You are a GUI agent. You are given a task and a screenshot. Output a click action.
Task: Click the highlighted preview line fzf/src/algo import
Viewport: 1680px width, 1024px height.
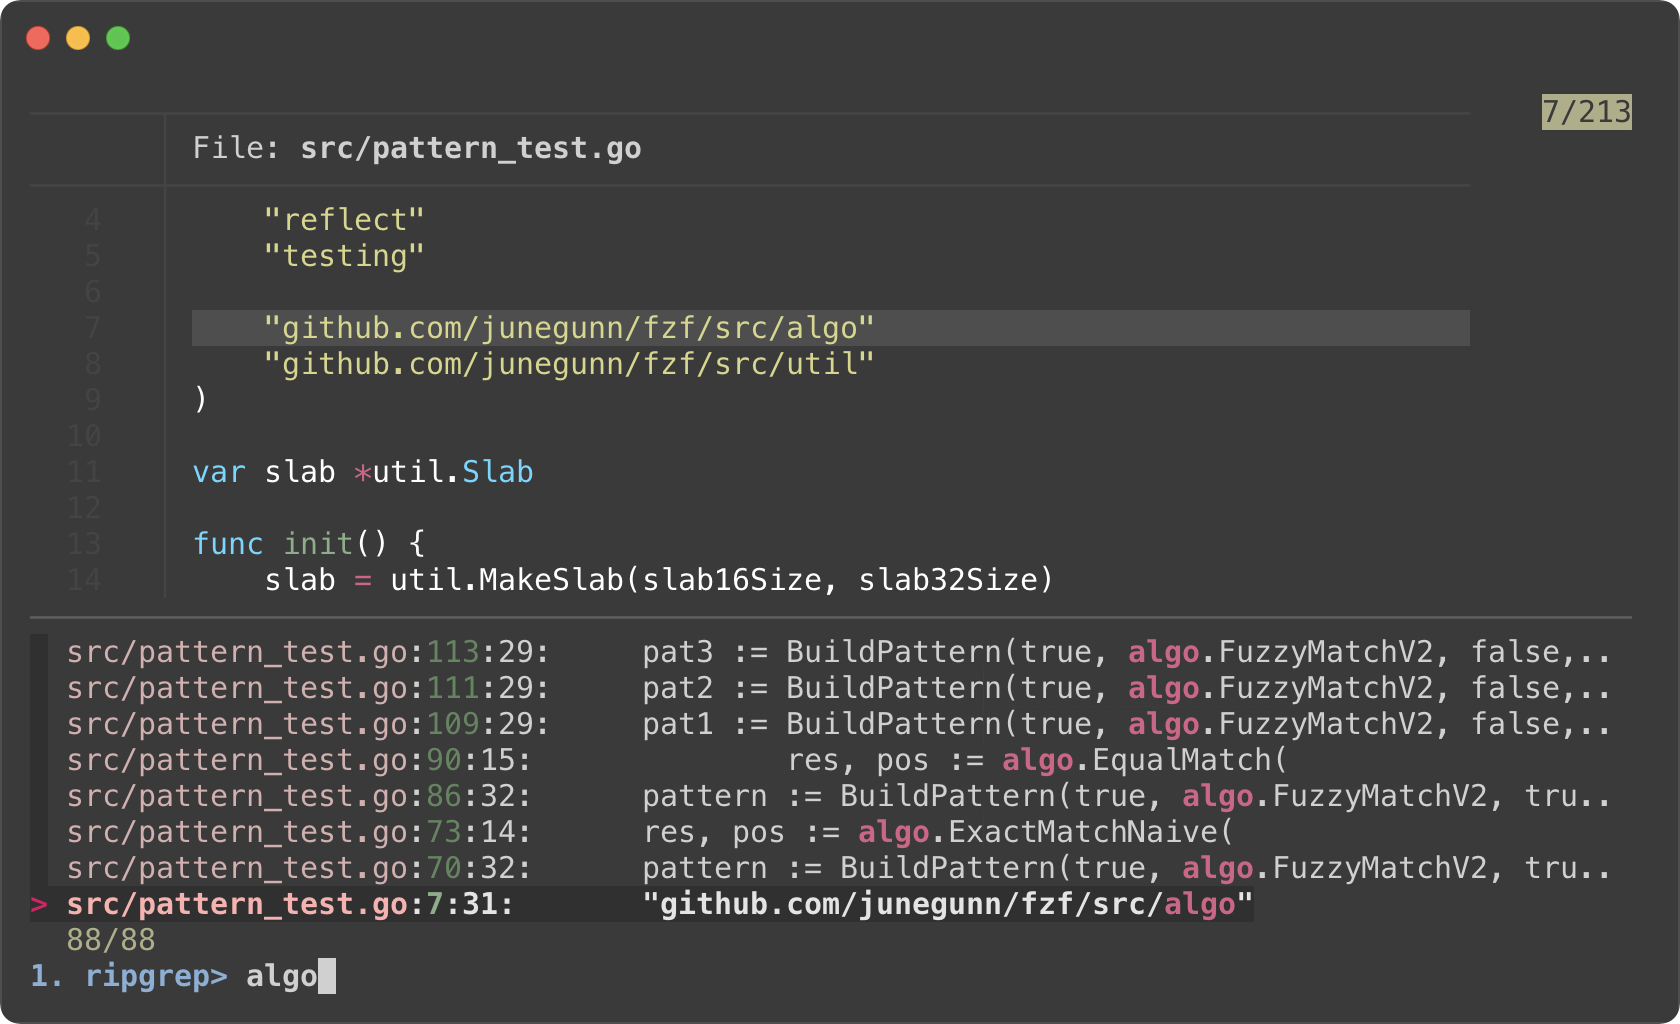[x=831, y=328]
